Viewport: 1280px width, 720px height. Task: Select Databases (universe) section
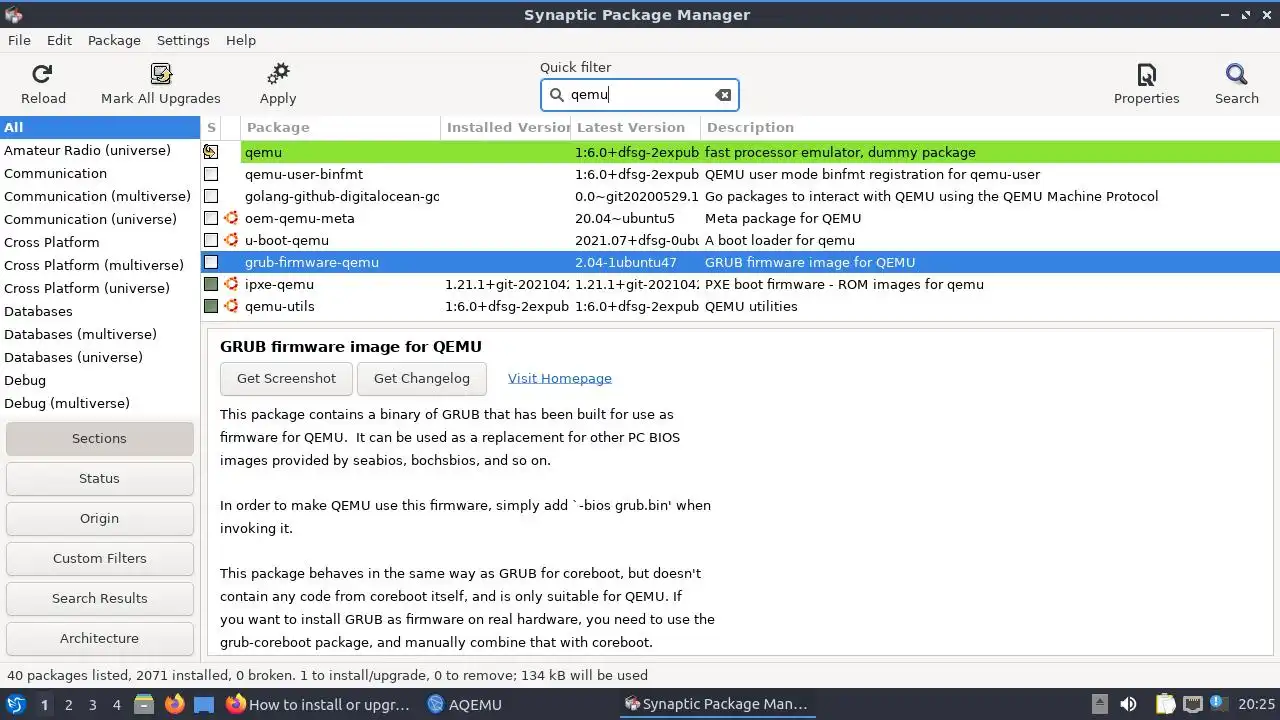coord(100,357)
